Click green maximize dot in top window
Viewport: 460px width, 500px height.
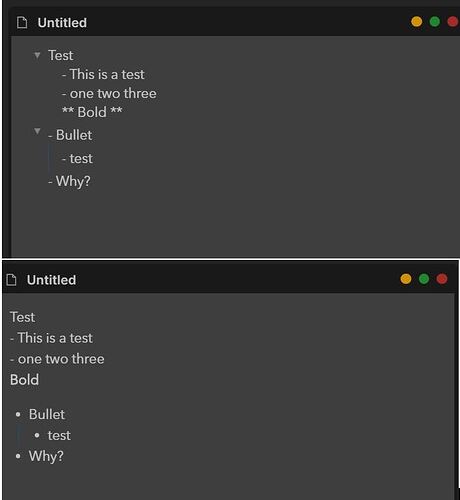[435, 22]
